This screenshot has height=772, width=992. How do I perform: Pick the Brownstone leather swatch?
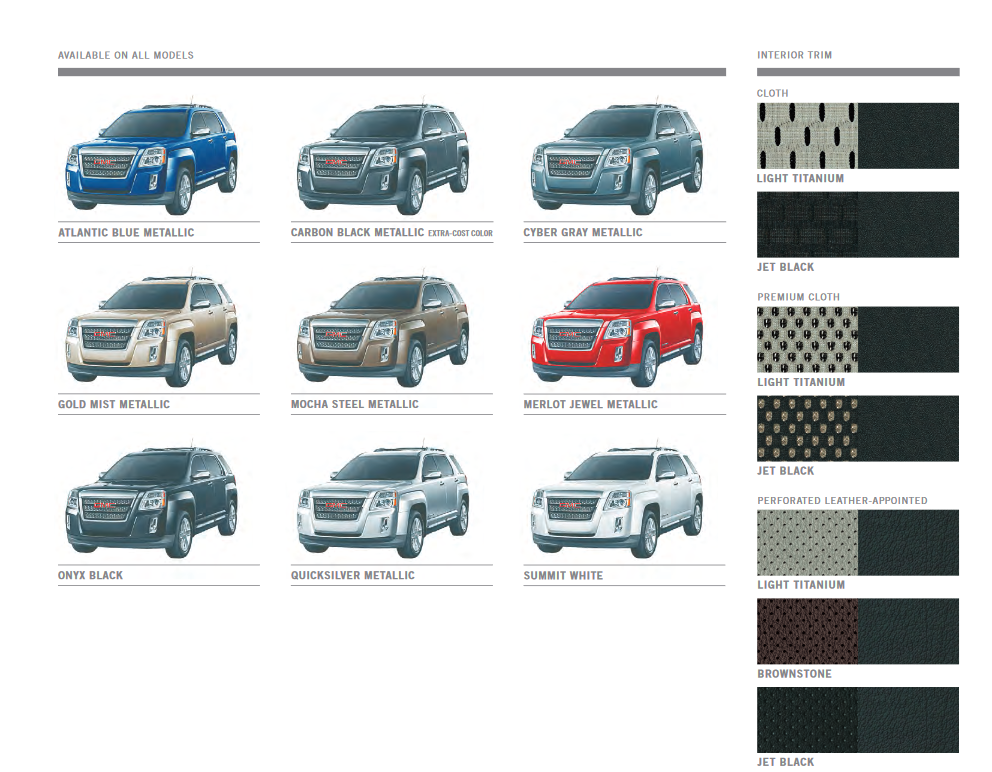[858, 632]
